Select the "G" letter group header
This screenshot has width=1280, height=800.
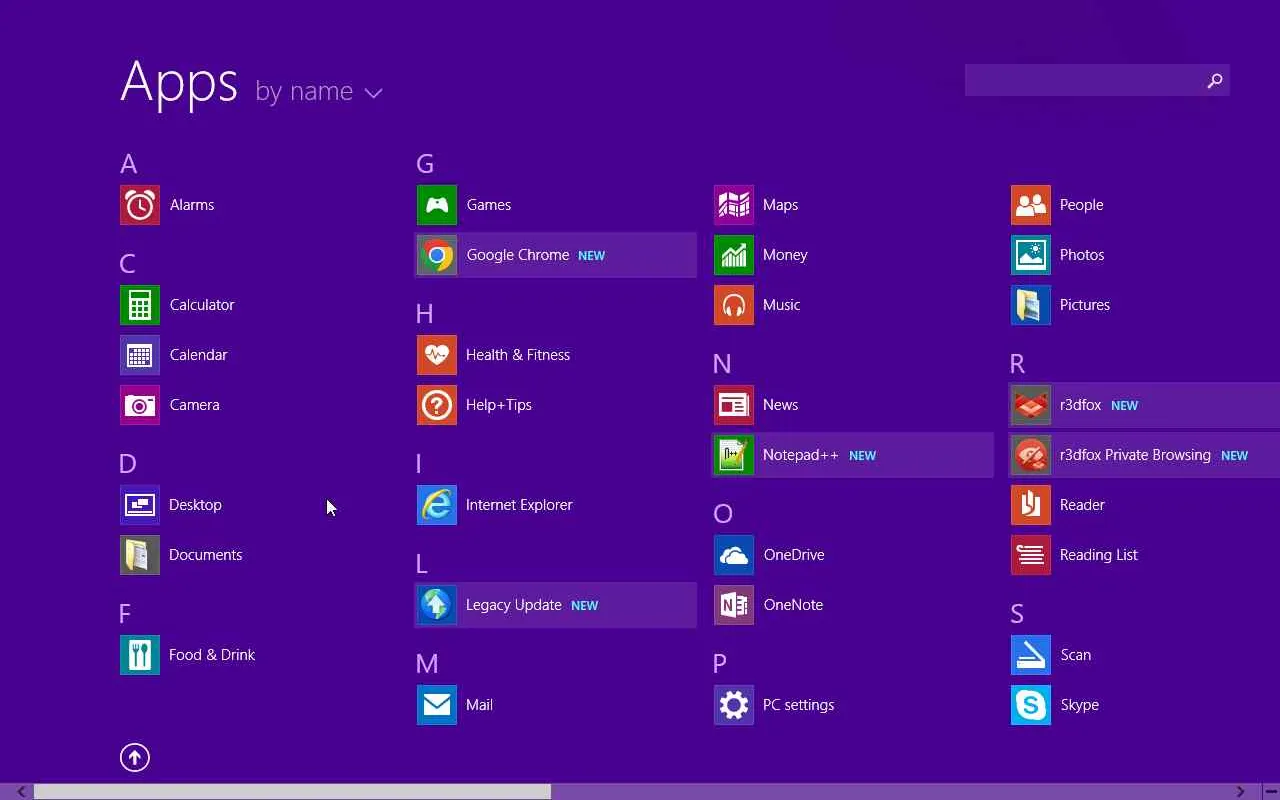(x=425, y=164)
